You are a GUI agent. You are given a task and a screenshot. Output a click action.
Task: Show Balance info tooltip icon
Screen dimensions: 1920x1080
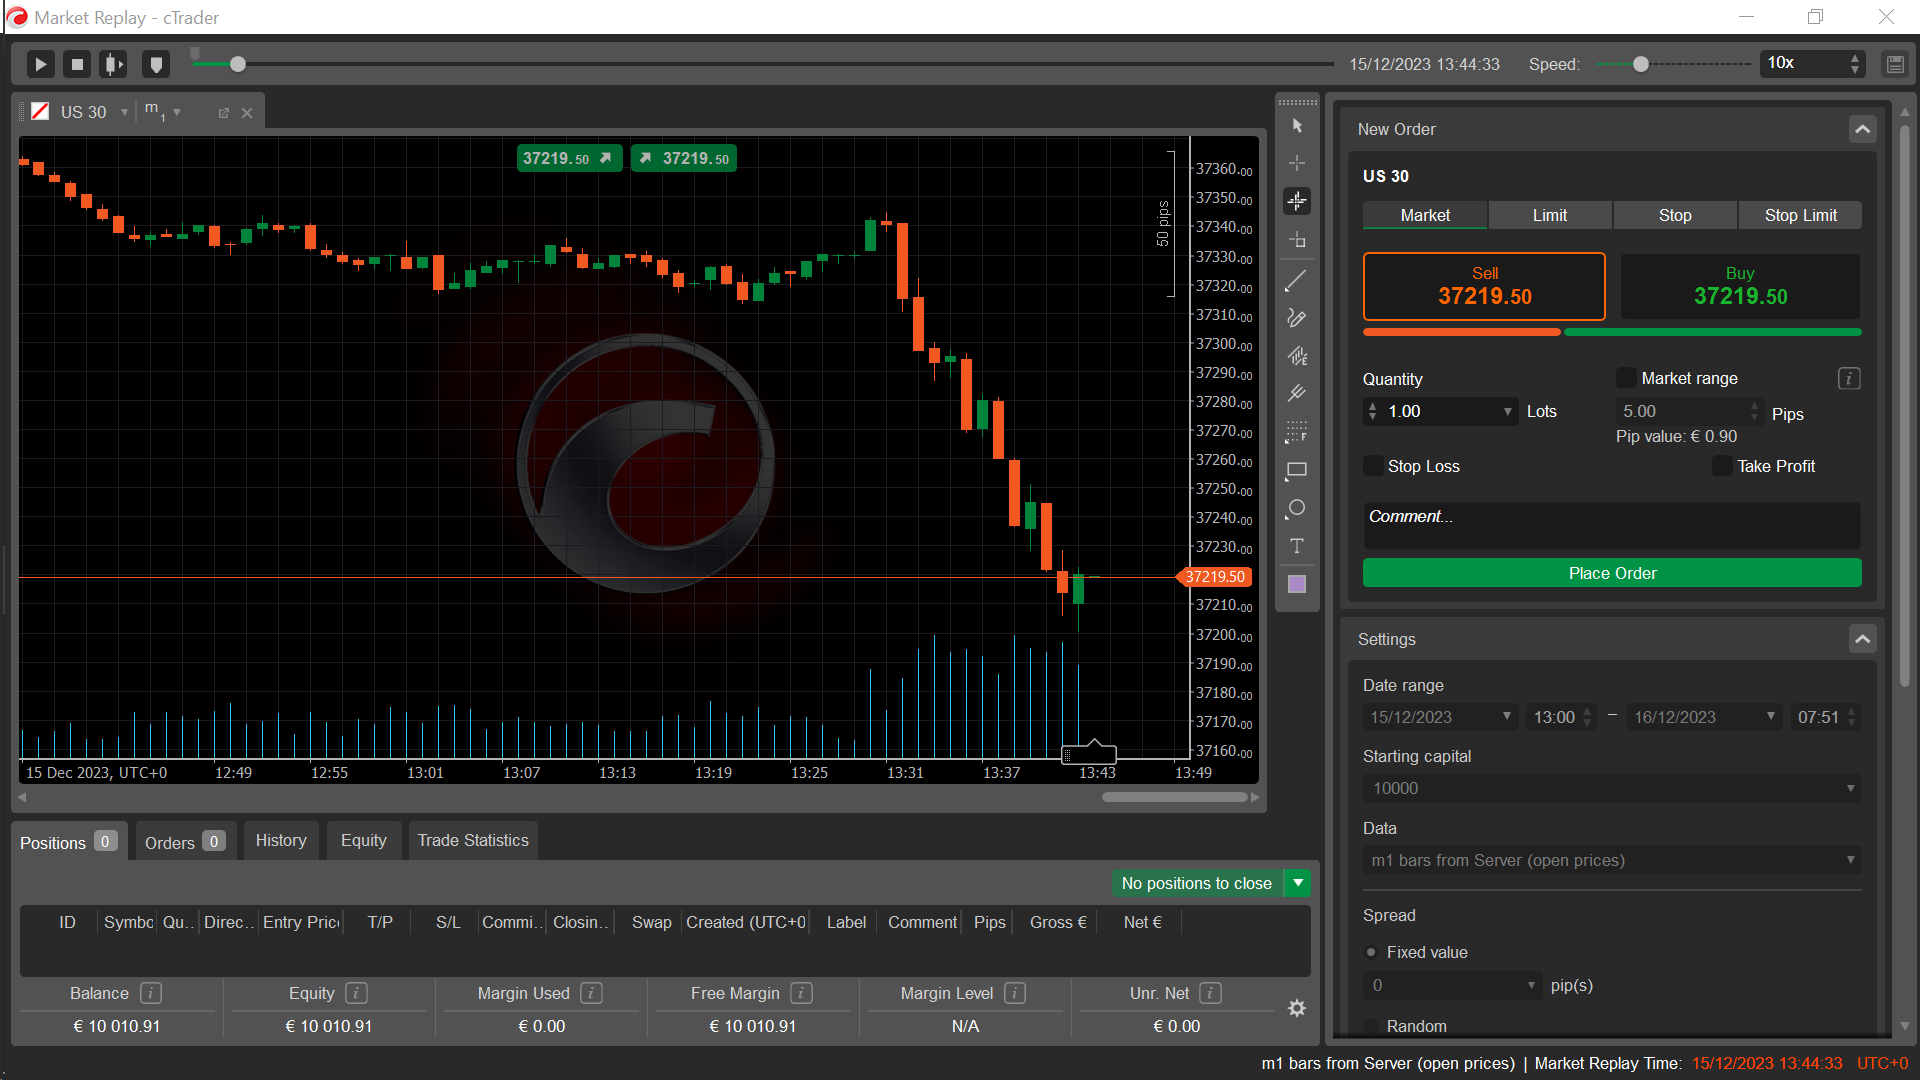click(x=151, y=993)
